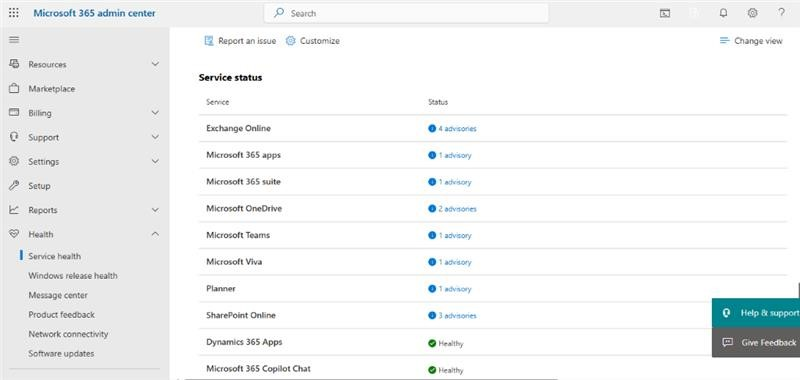This screenshot has height=380, width=800.
Task: Select the Microsoft Teams service name
Action: click(x=238, y=235)
